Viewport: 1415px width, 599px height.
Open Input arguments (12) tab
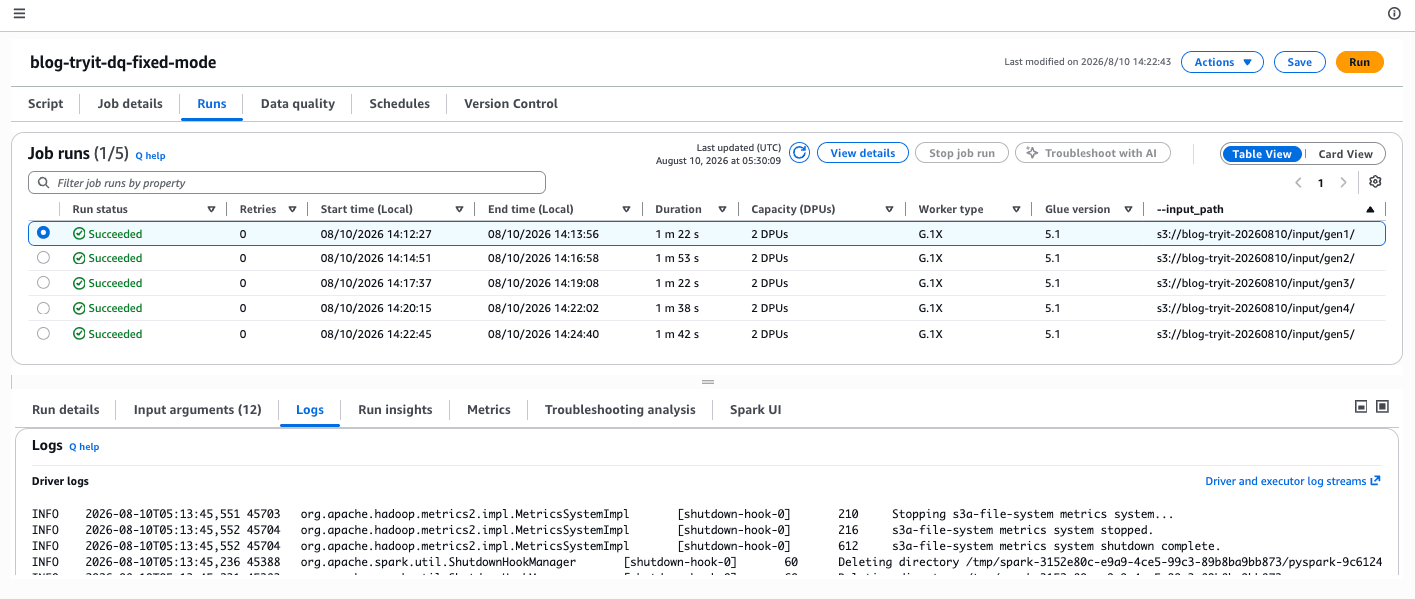click(197, 410)
